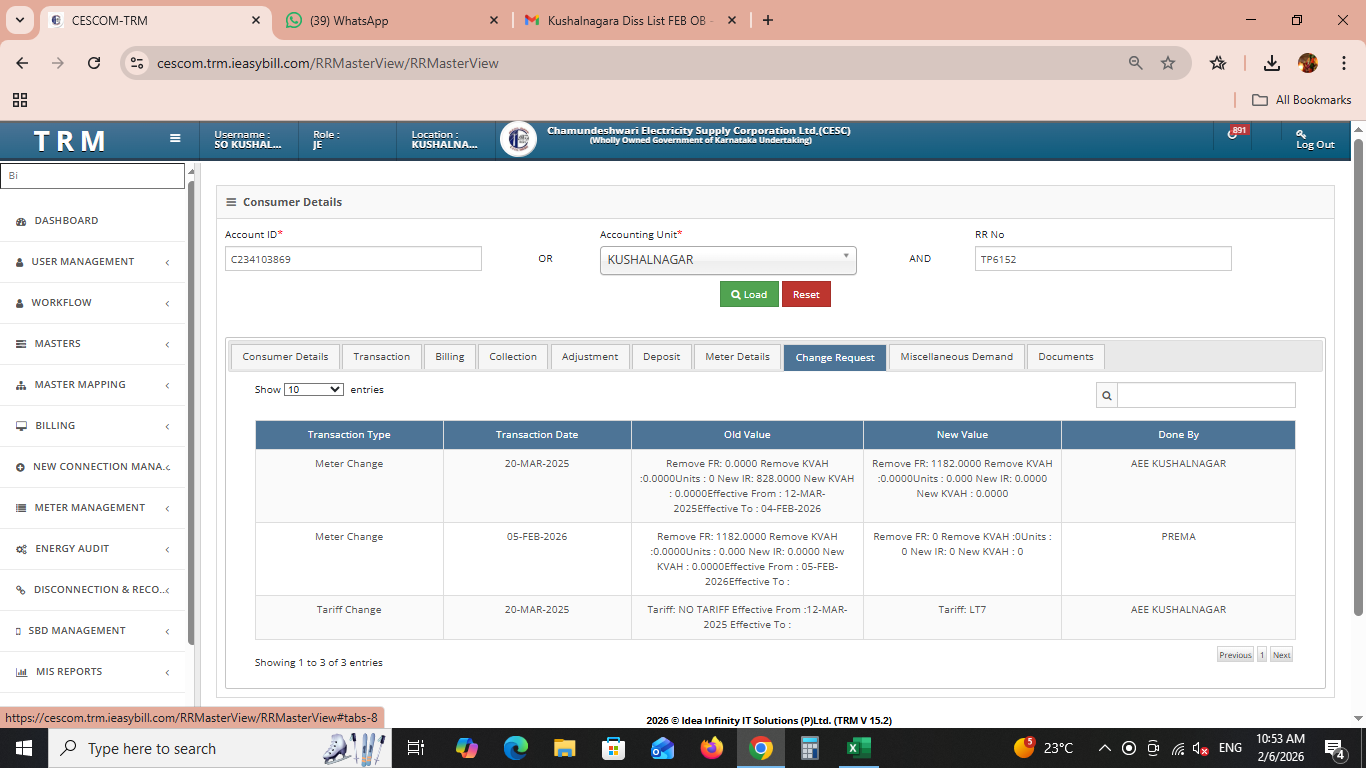Open the Deposit tab
The image size is (1366, 768).
point(661,357)
